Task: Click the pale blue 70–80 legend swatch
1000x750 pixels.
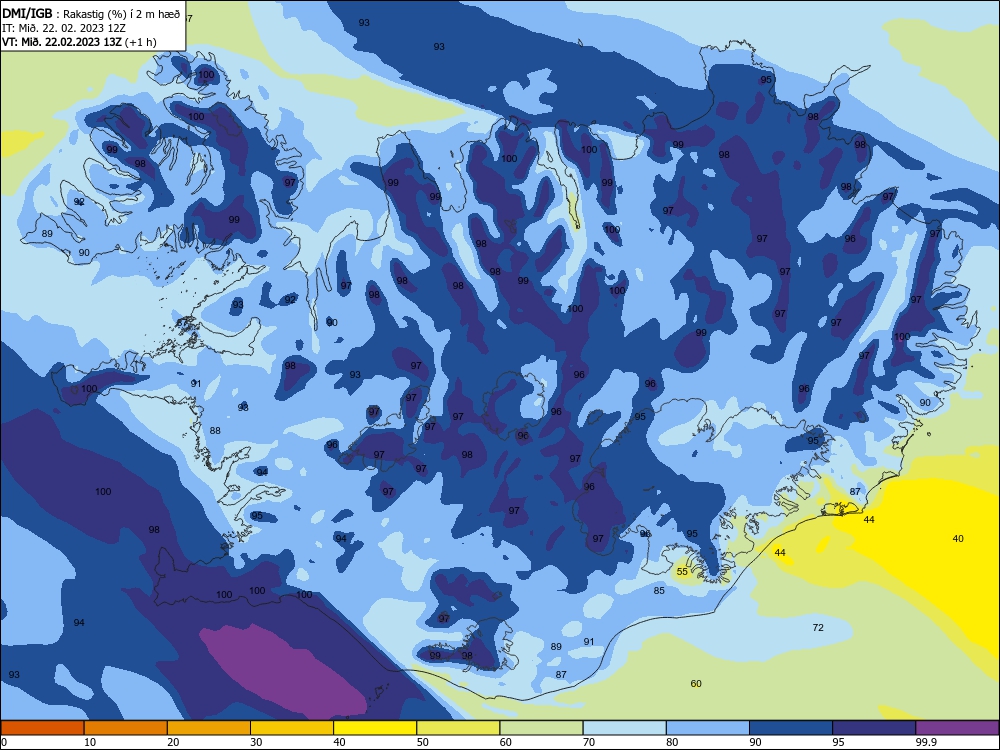Action: coord(624,728)
